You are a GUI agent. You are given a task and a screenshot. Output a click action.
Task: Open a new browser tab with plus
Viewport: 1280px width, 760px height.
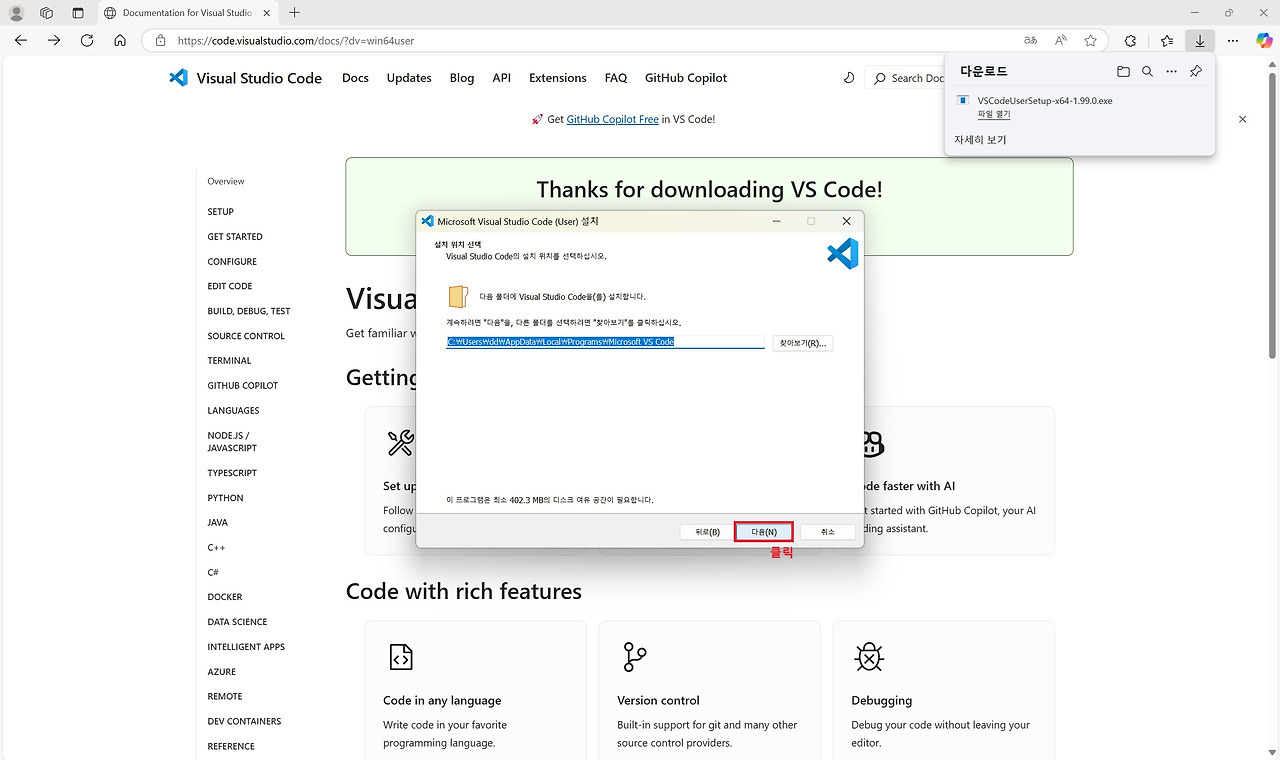294,13
